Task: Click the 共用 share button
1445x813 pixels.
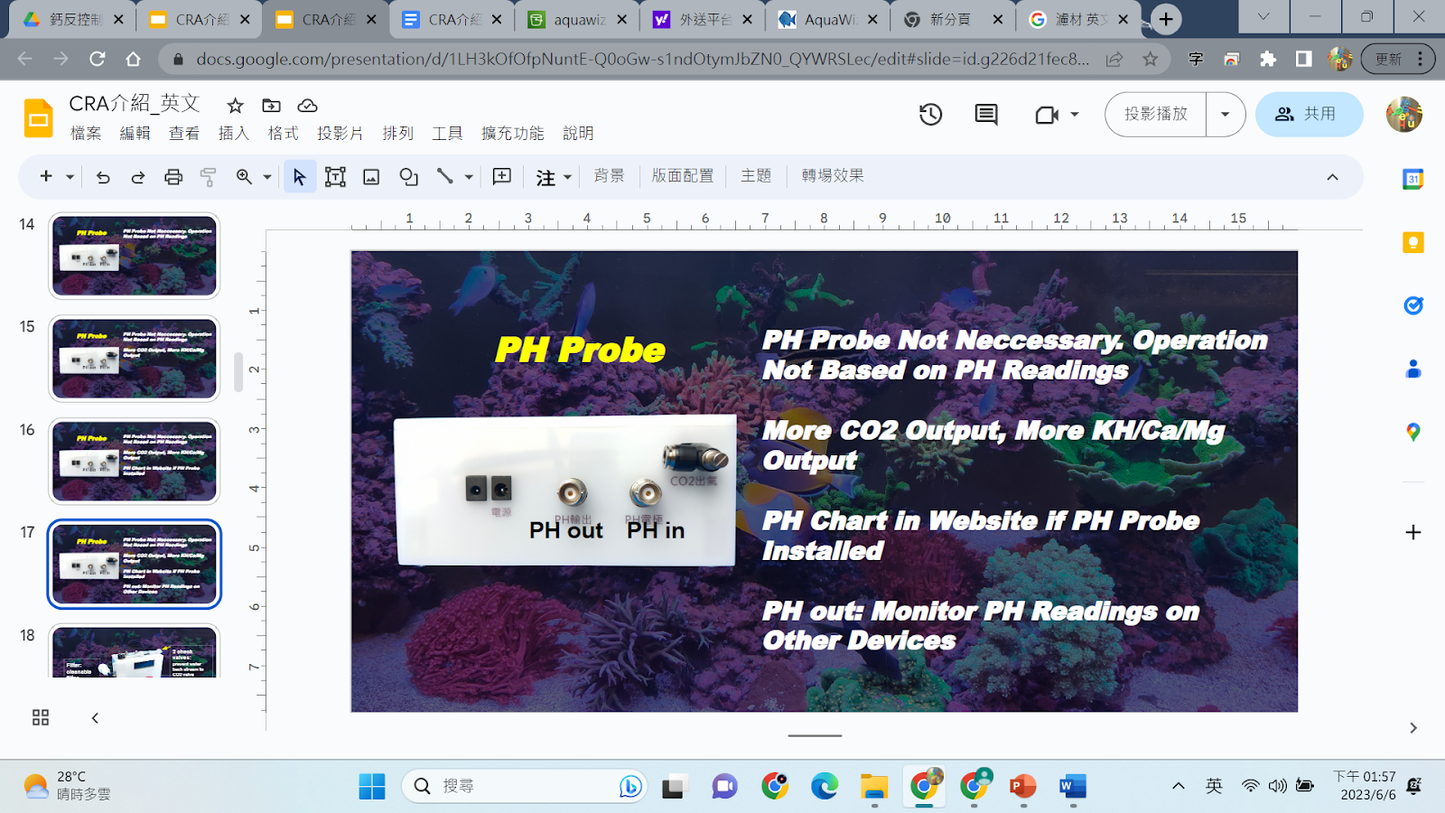Action: pyautogui.click(x=1308, y=115)
